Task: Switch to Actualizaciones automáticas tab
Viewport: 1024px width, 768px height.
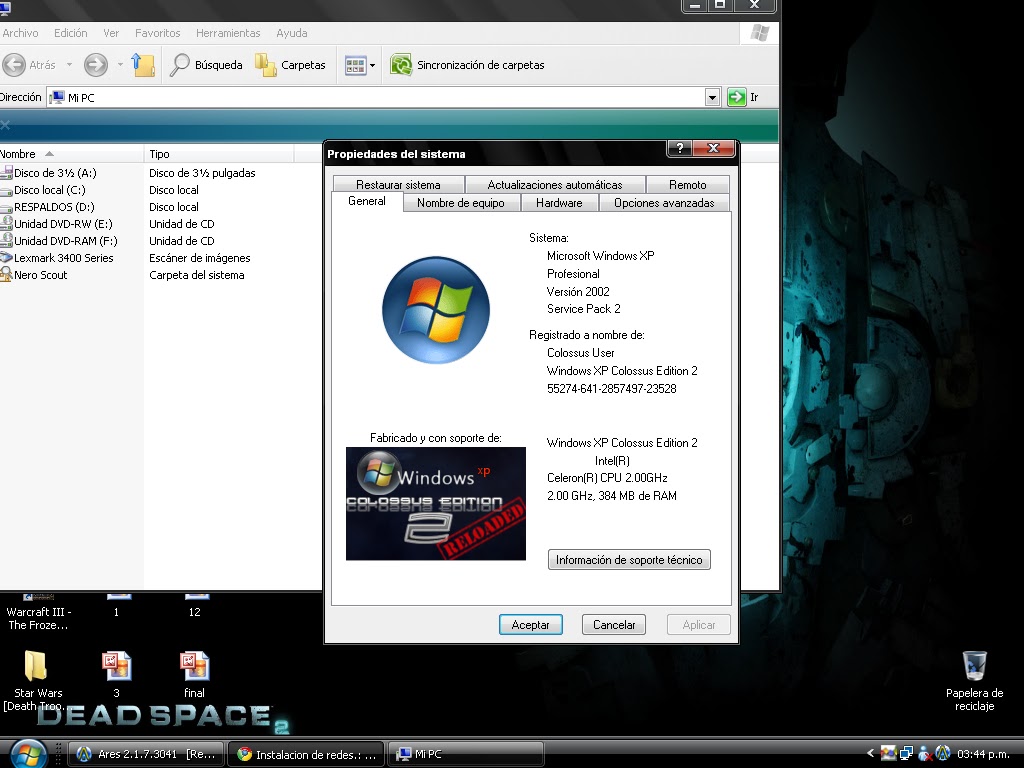Action: pyautogui.click(x=555, y=185)
